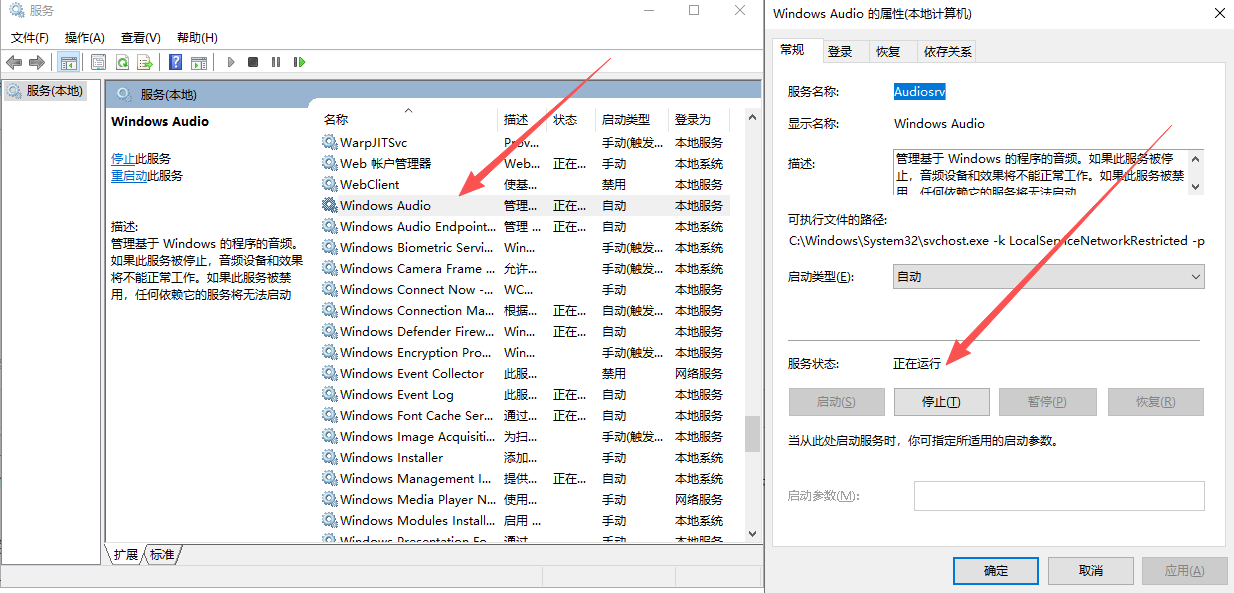Sort by the 启动类型 column header

point(632,119)
